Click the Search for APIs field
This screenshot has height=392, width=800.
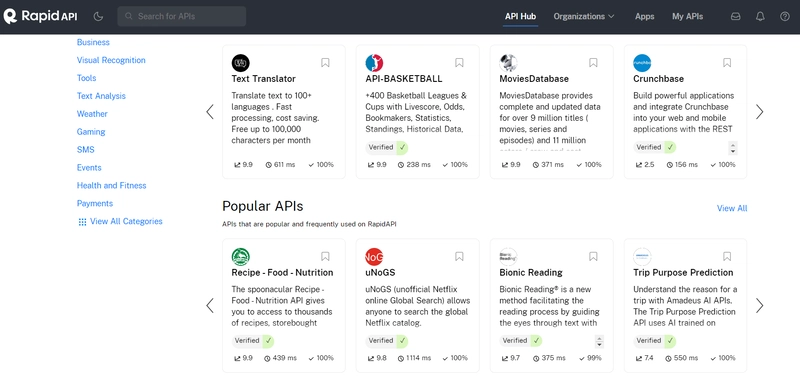[182, 16]
